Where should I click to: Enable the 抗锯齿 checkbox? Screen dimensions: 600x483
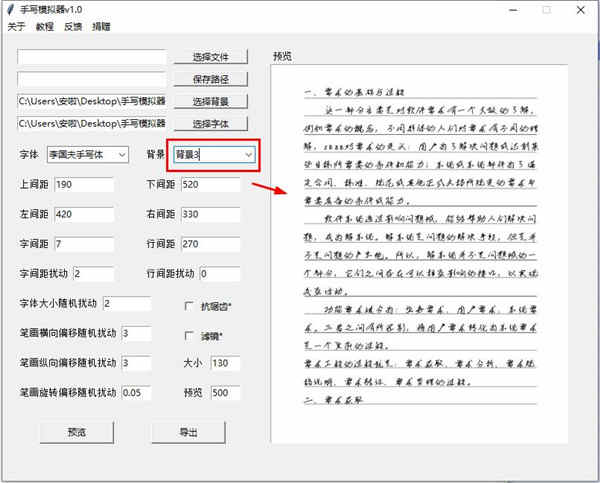[x=189, y=306]
